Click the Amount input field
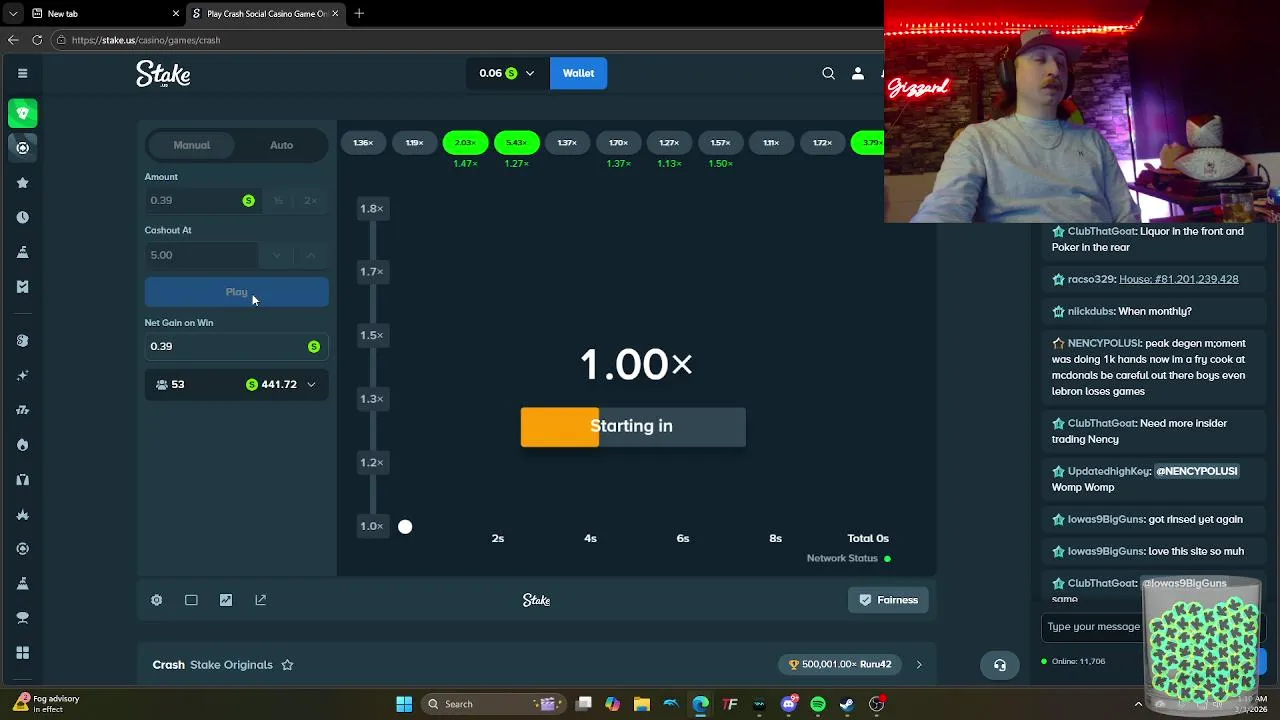This screenshot has height=720, width=1280. pos(202,200)
